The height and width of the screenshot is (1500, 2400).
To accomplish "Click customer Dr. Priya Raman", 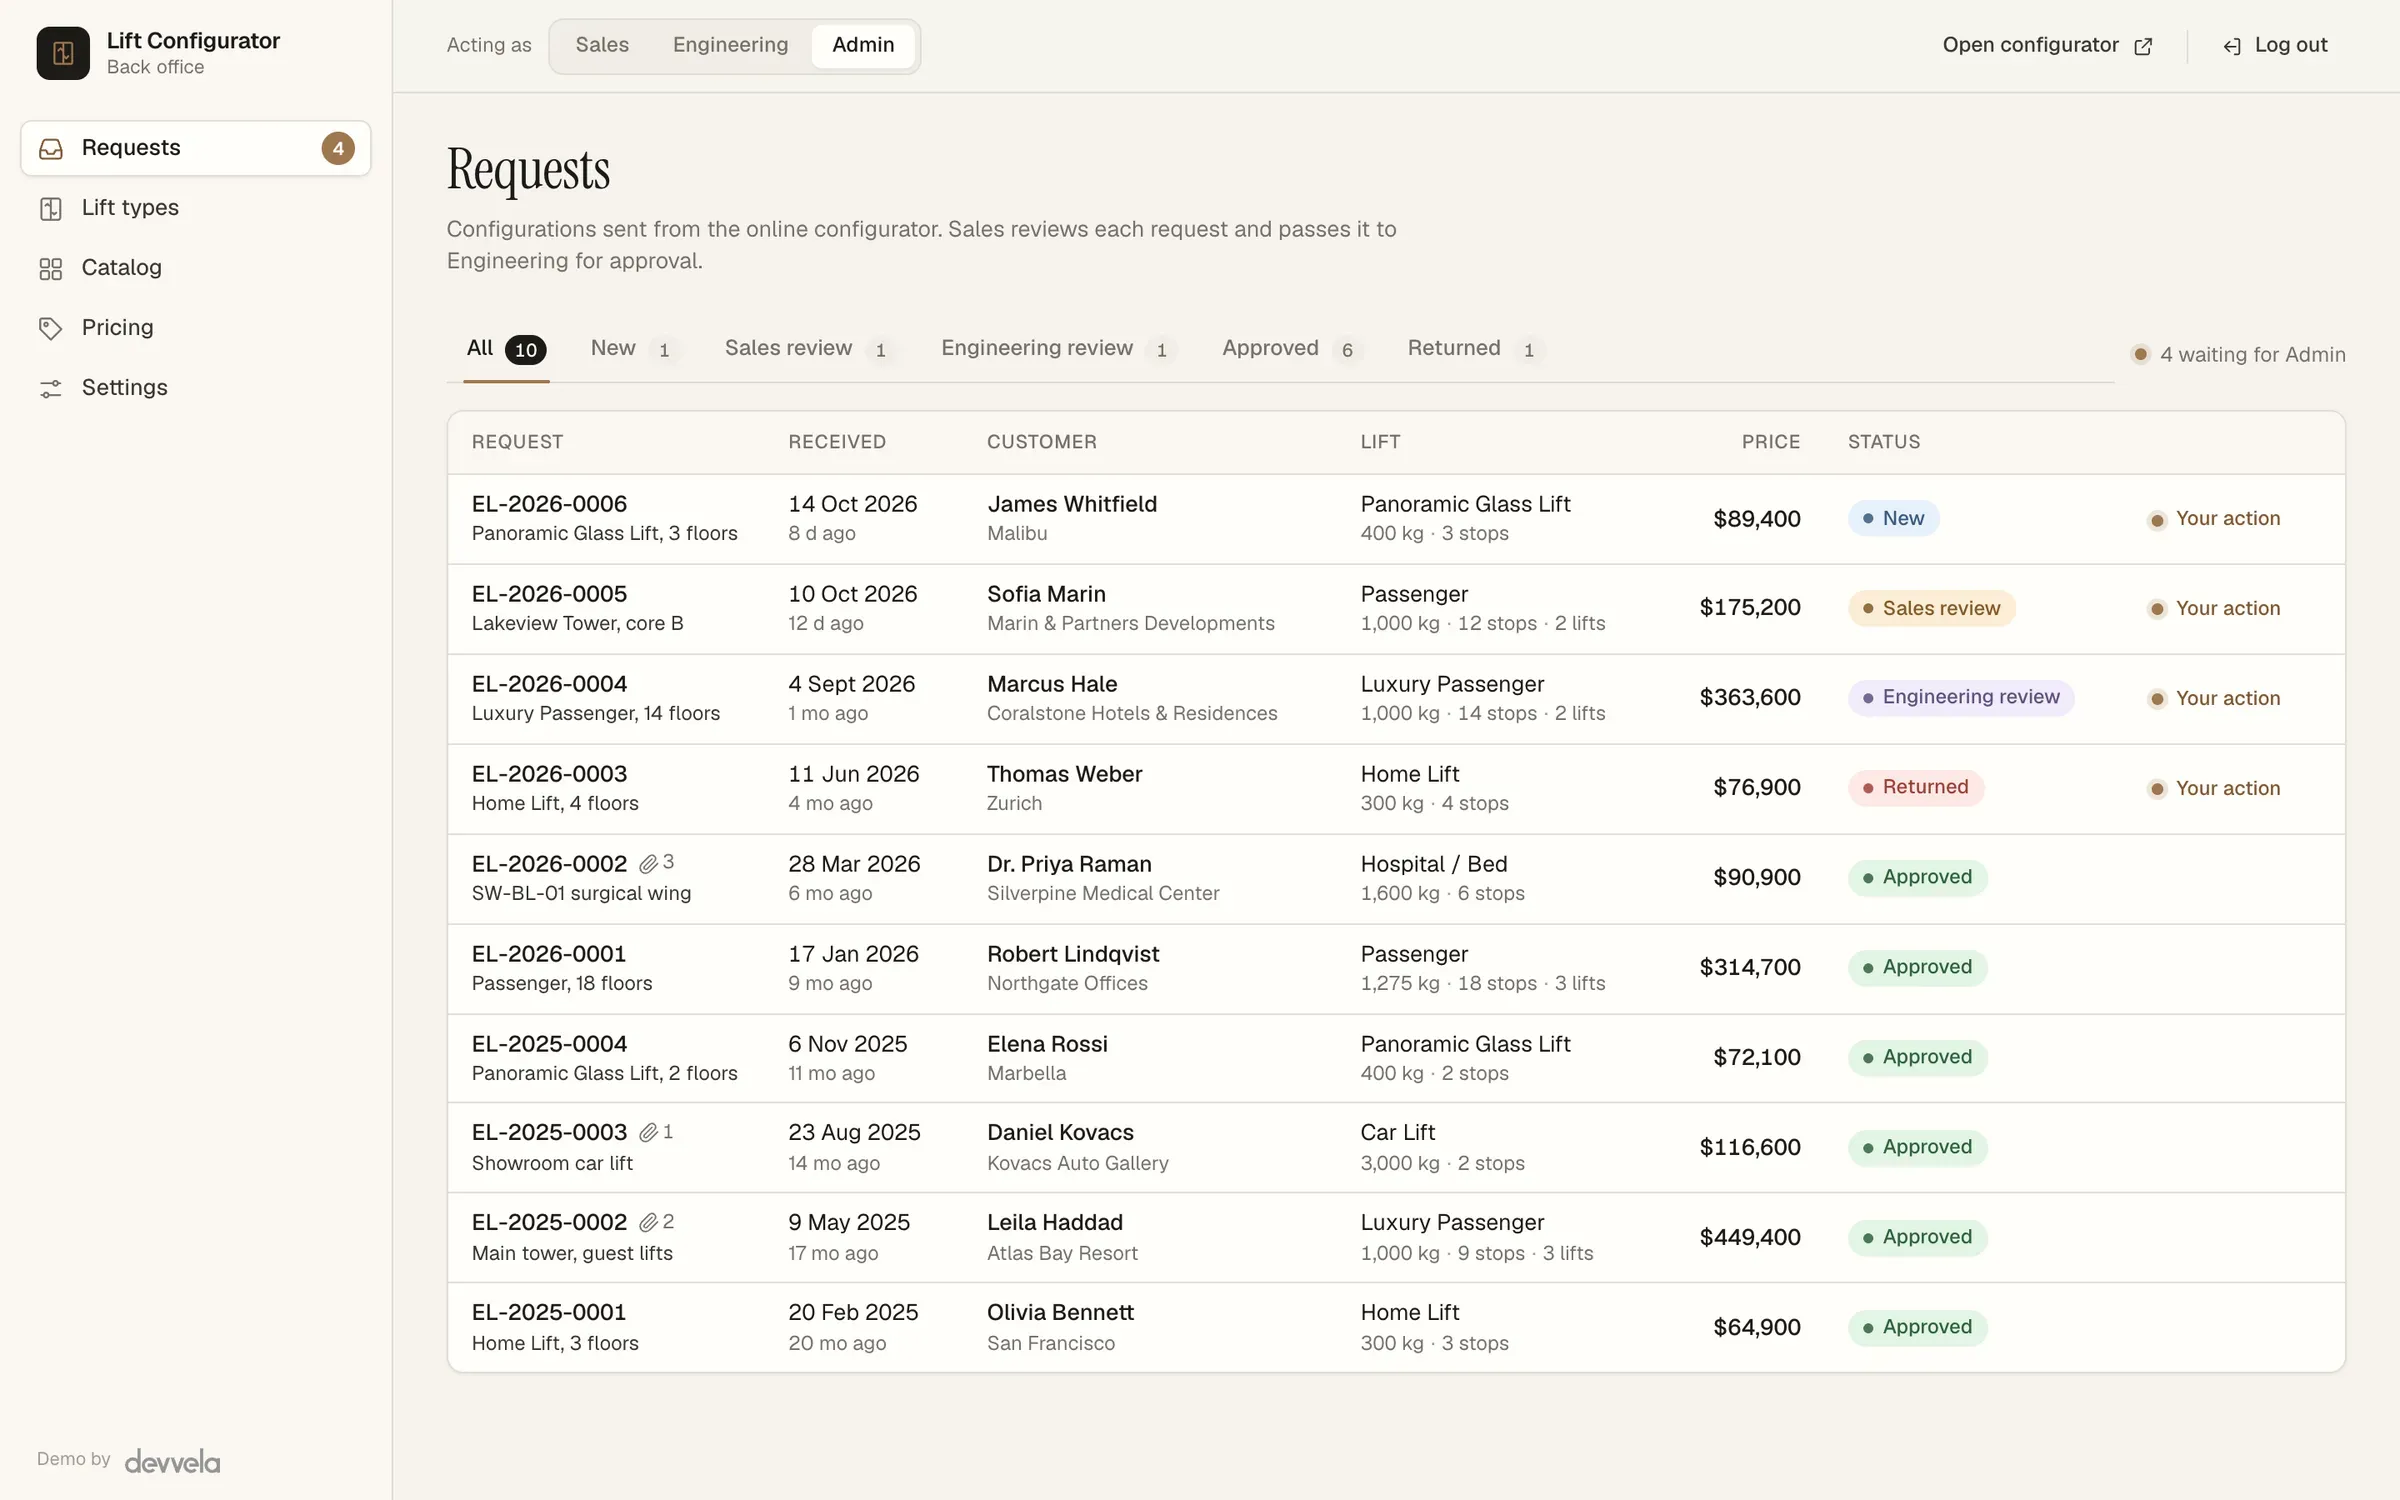I will click(x=1069, y=864).
